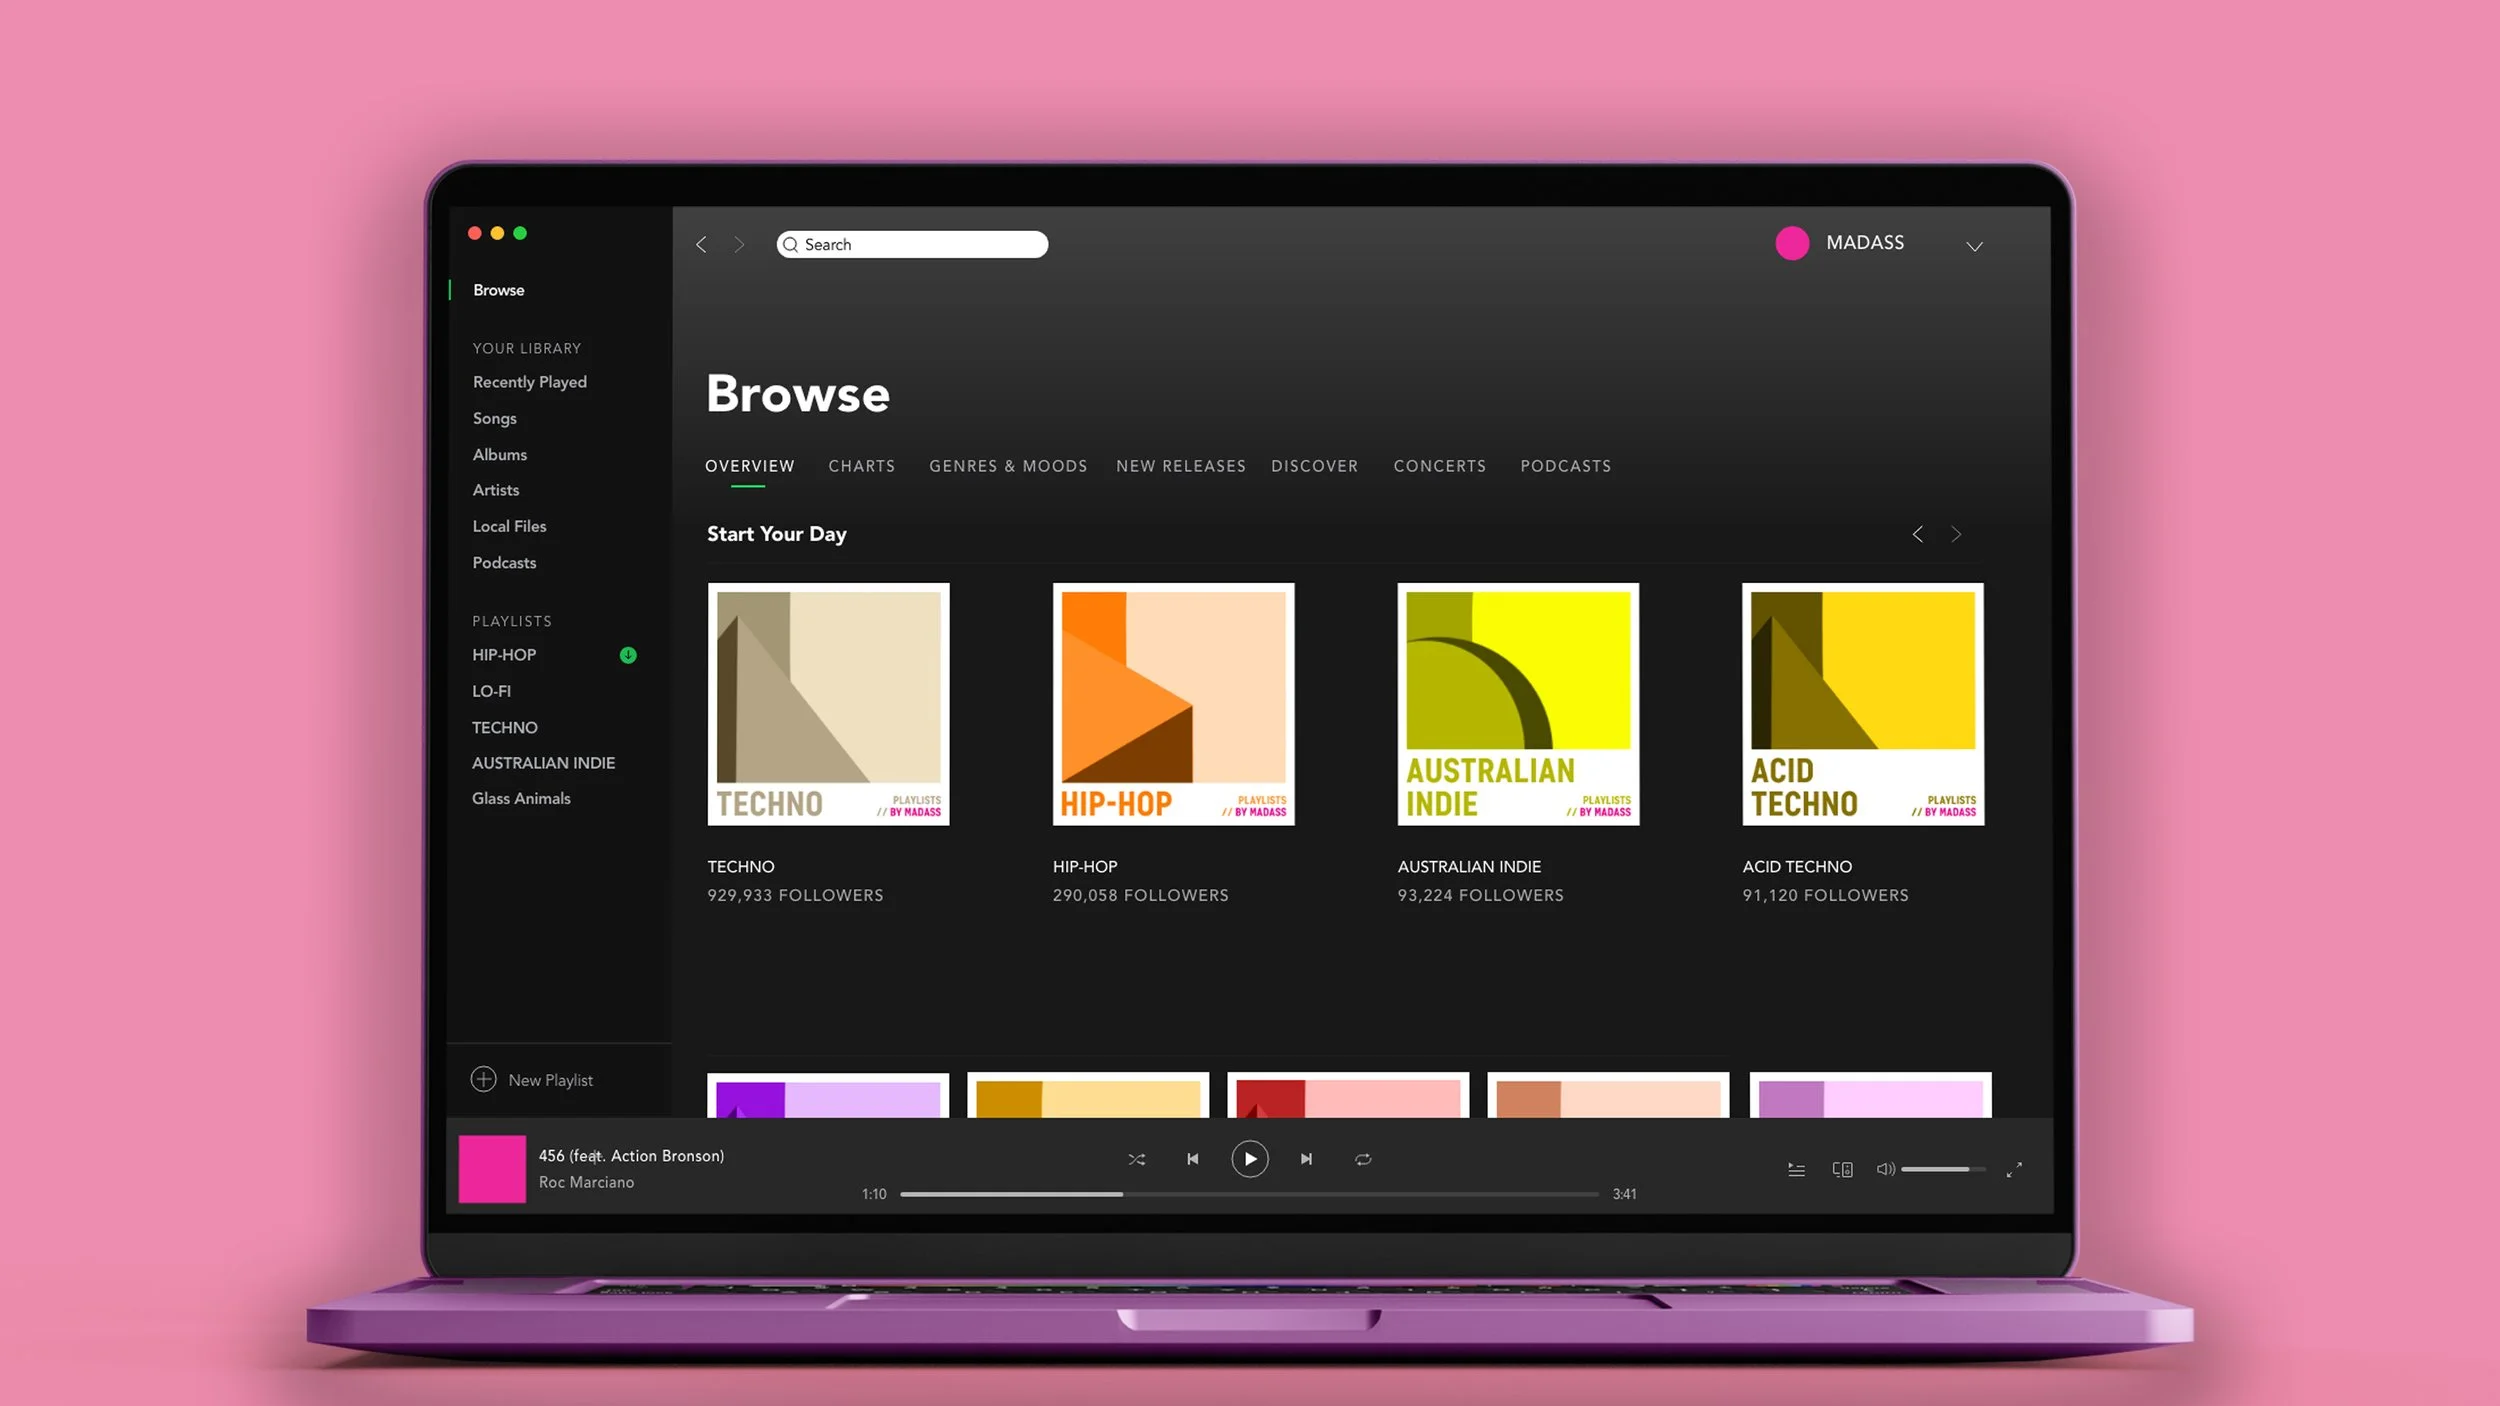
Task: Open MADASS username link
Action: [1865, 242]
